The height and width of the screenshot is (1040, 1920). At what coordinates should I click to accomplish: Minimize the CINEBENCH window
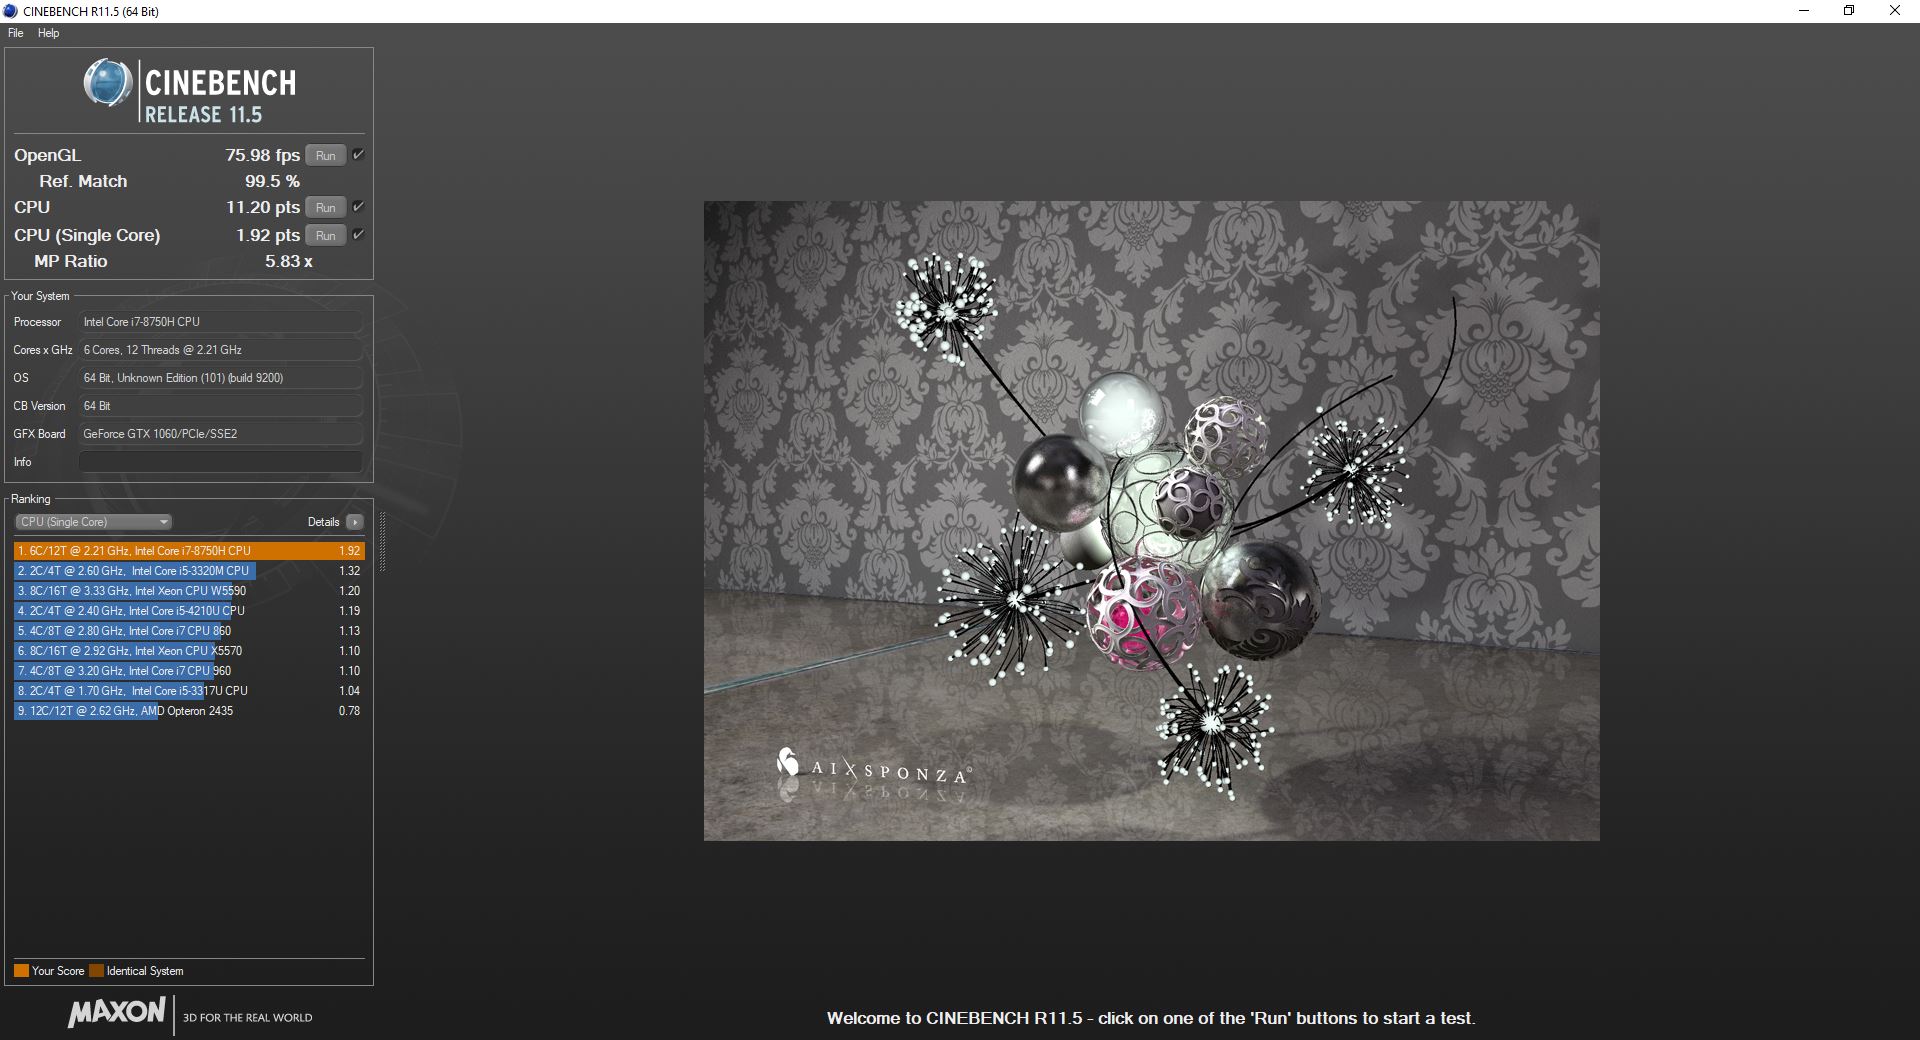(1804, 11)
